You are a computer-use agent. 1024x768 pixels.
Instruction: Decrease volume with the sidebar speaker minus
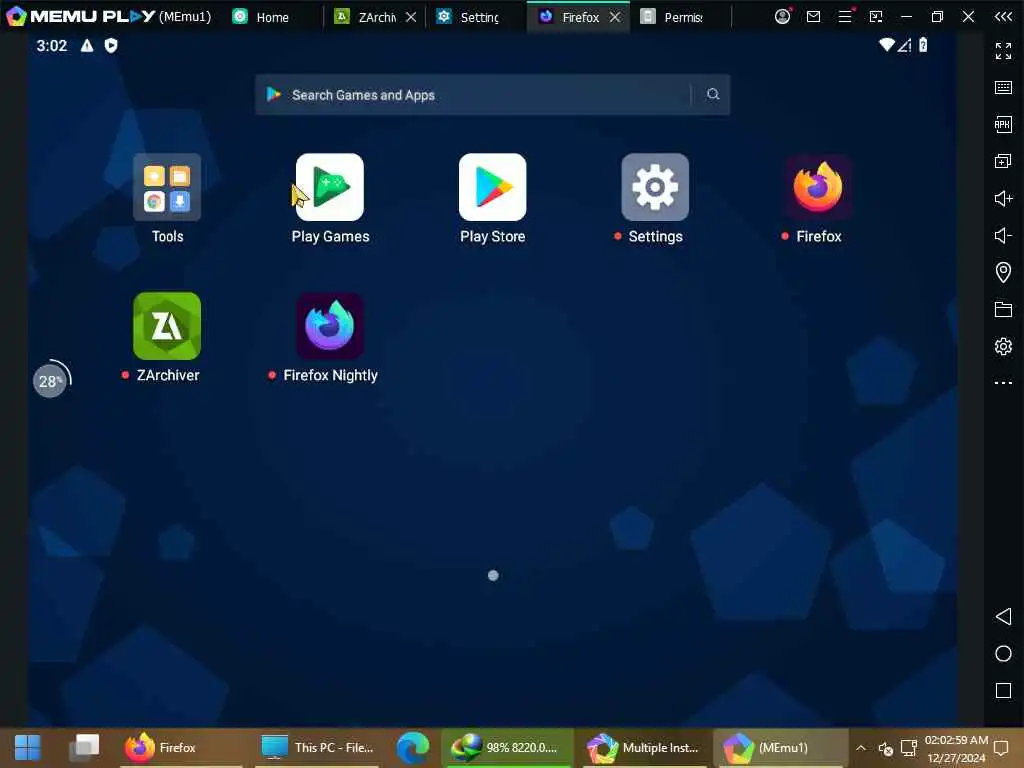coord(1003,235)
